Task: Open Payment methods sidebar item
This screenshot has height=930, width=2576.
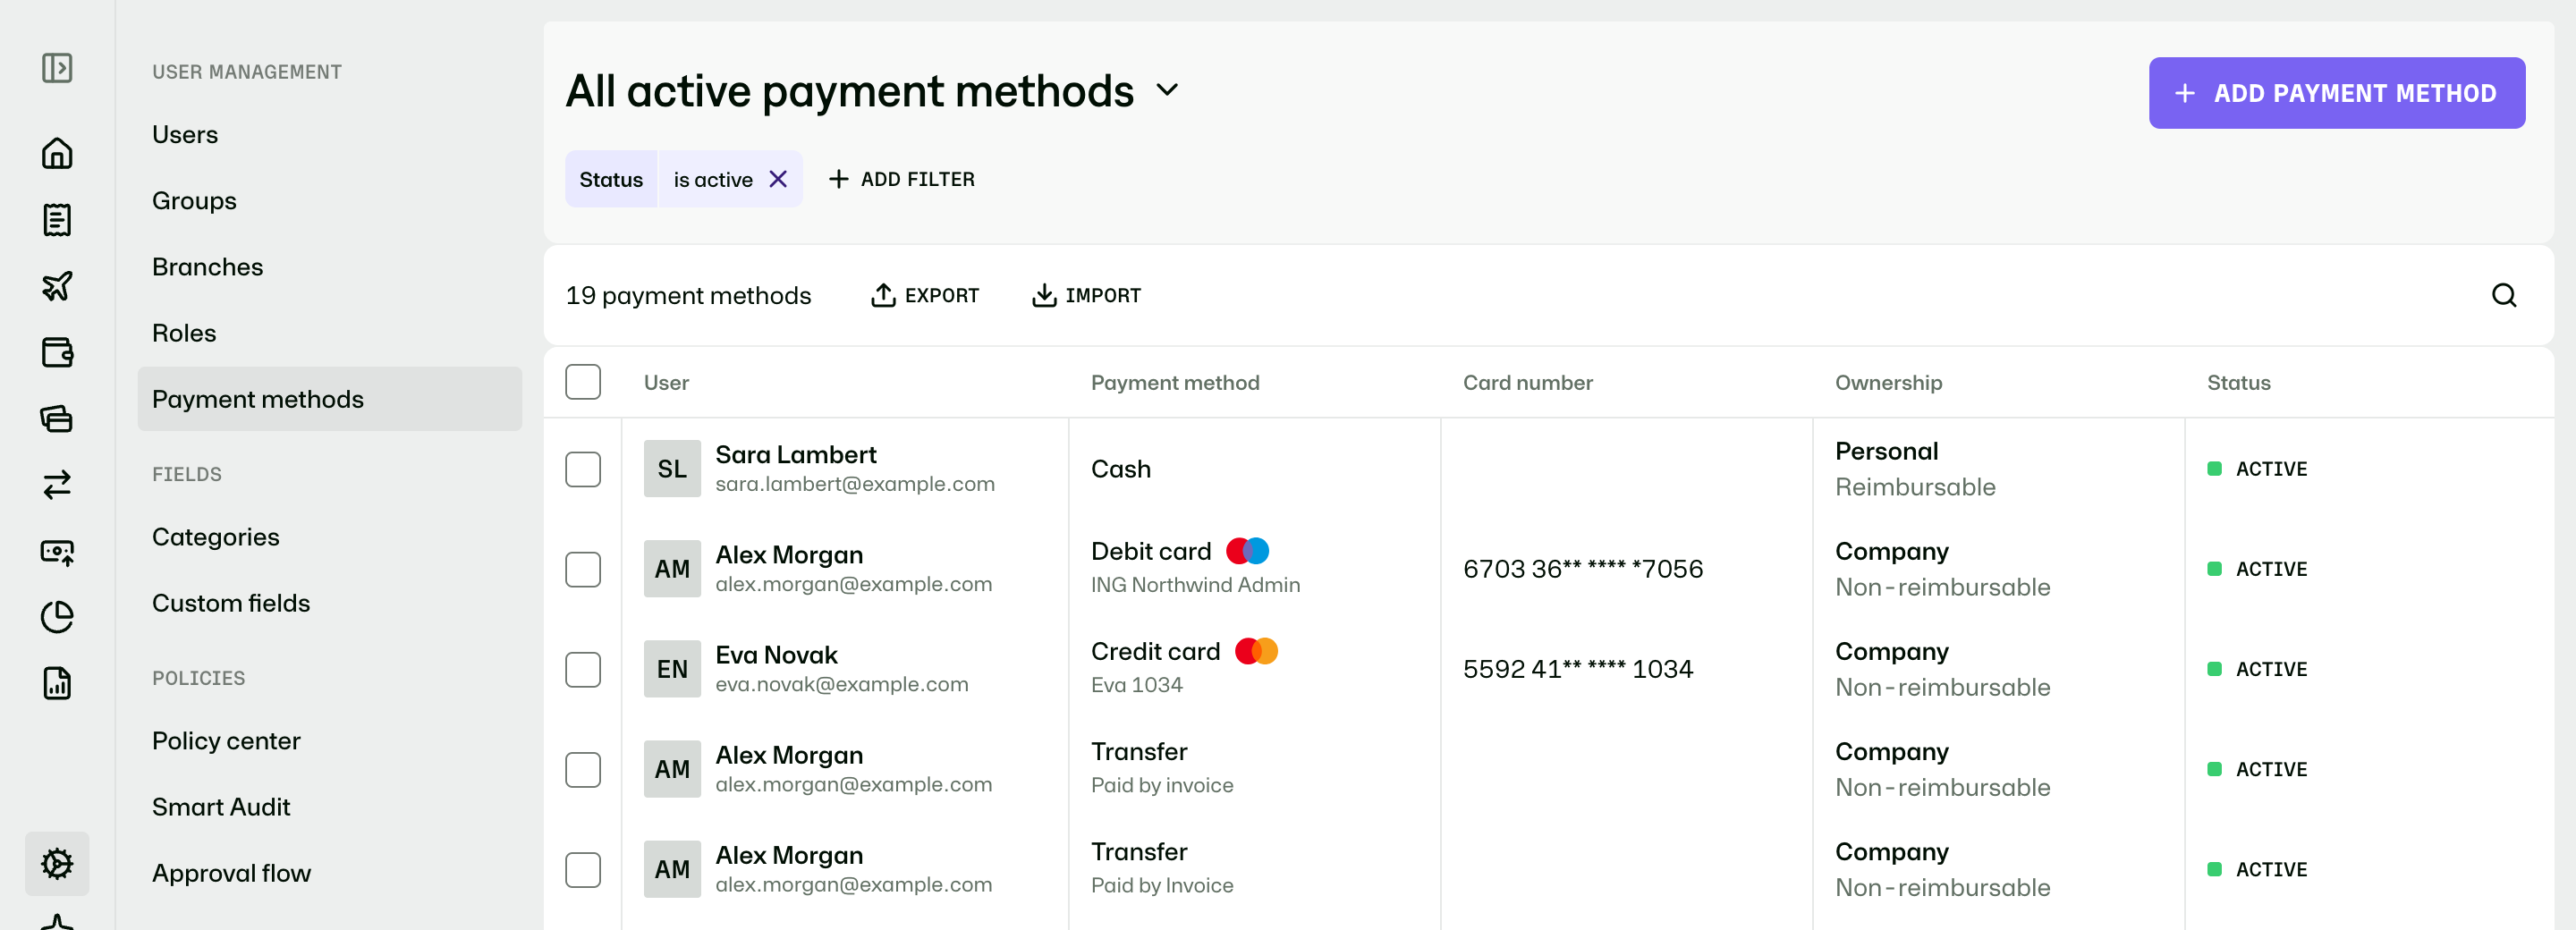Action: point(330,399)
